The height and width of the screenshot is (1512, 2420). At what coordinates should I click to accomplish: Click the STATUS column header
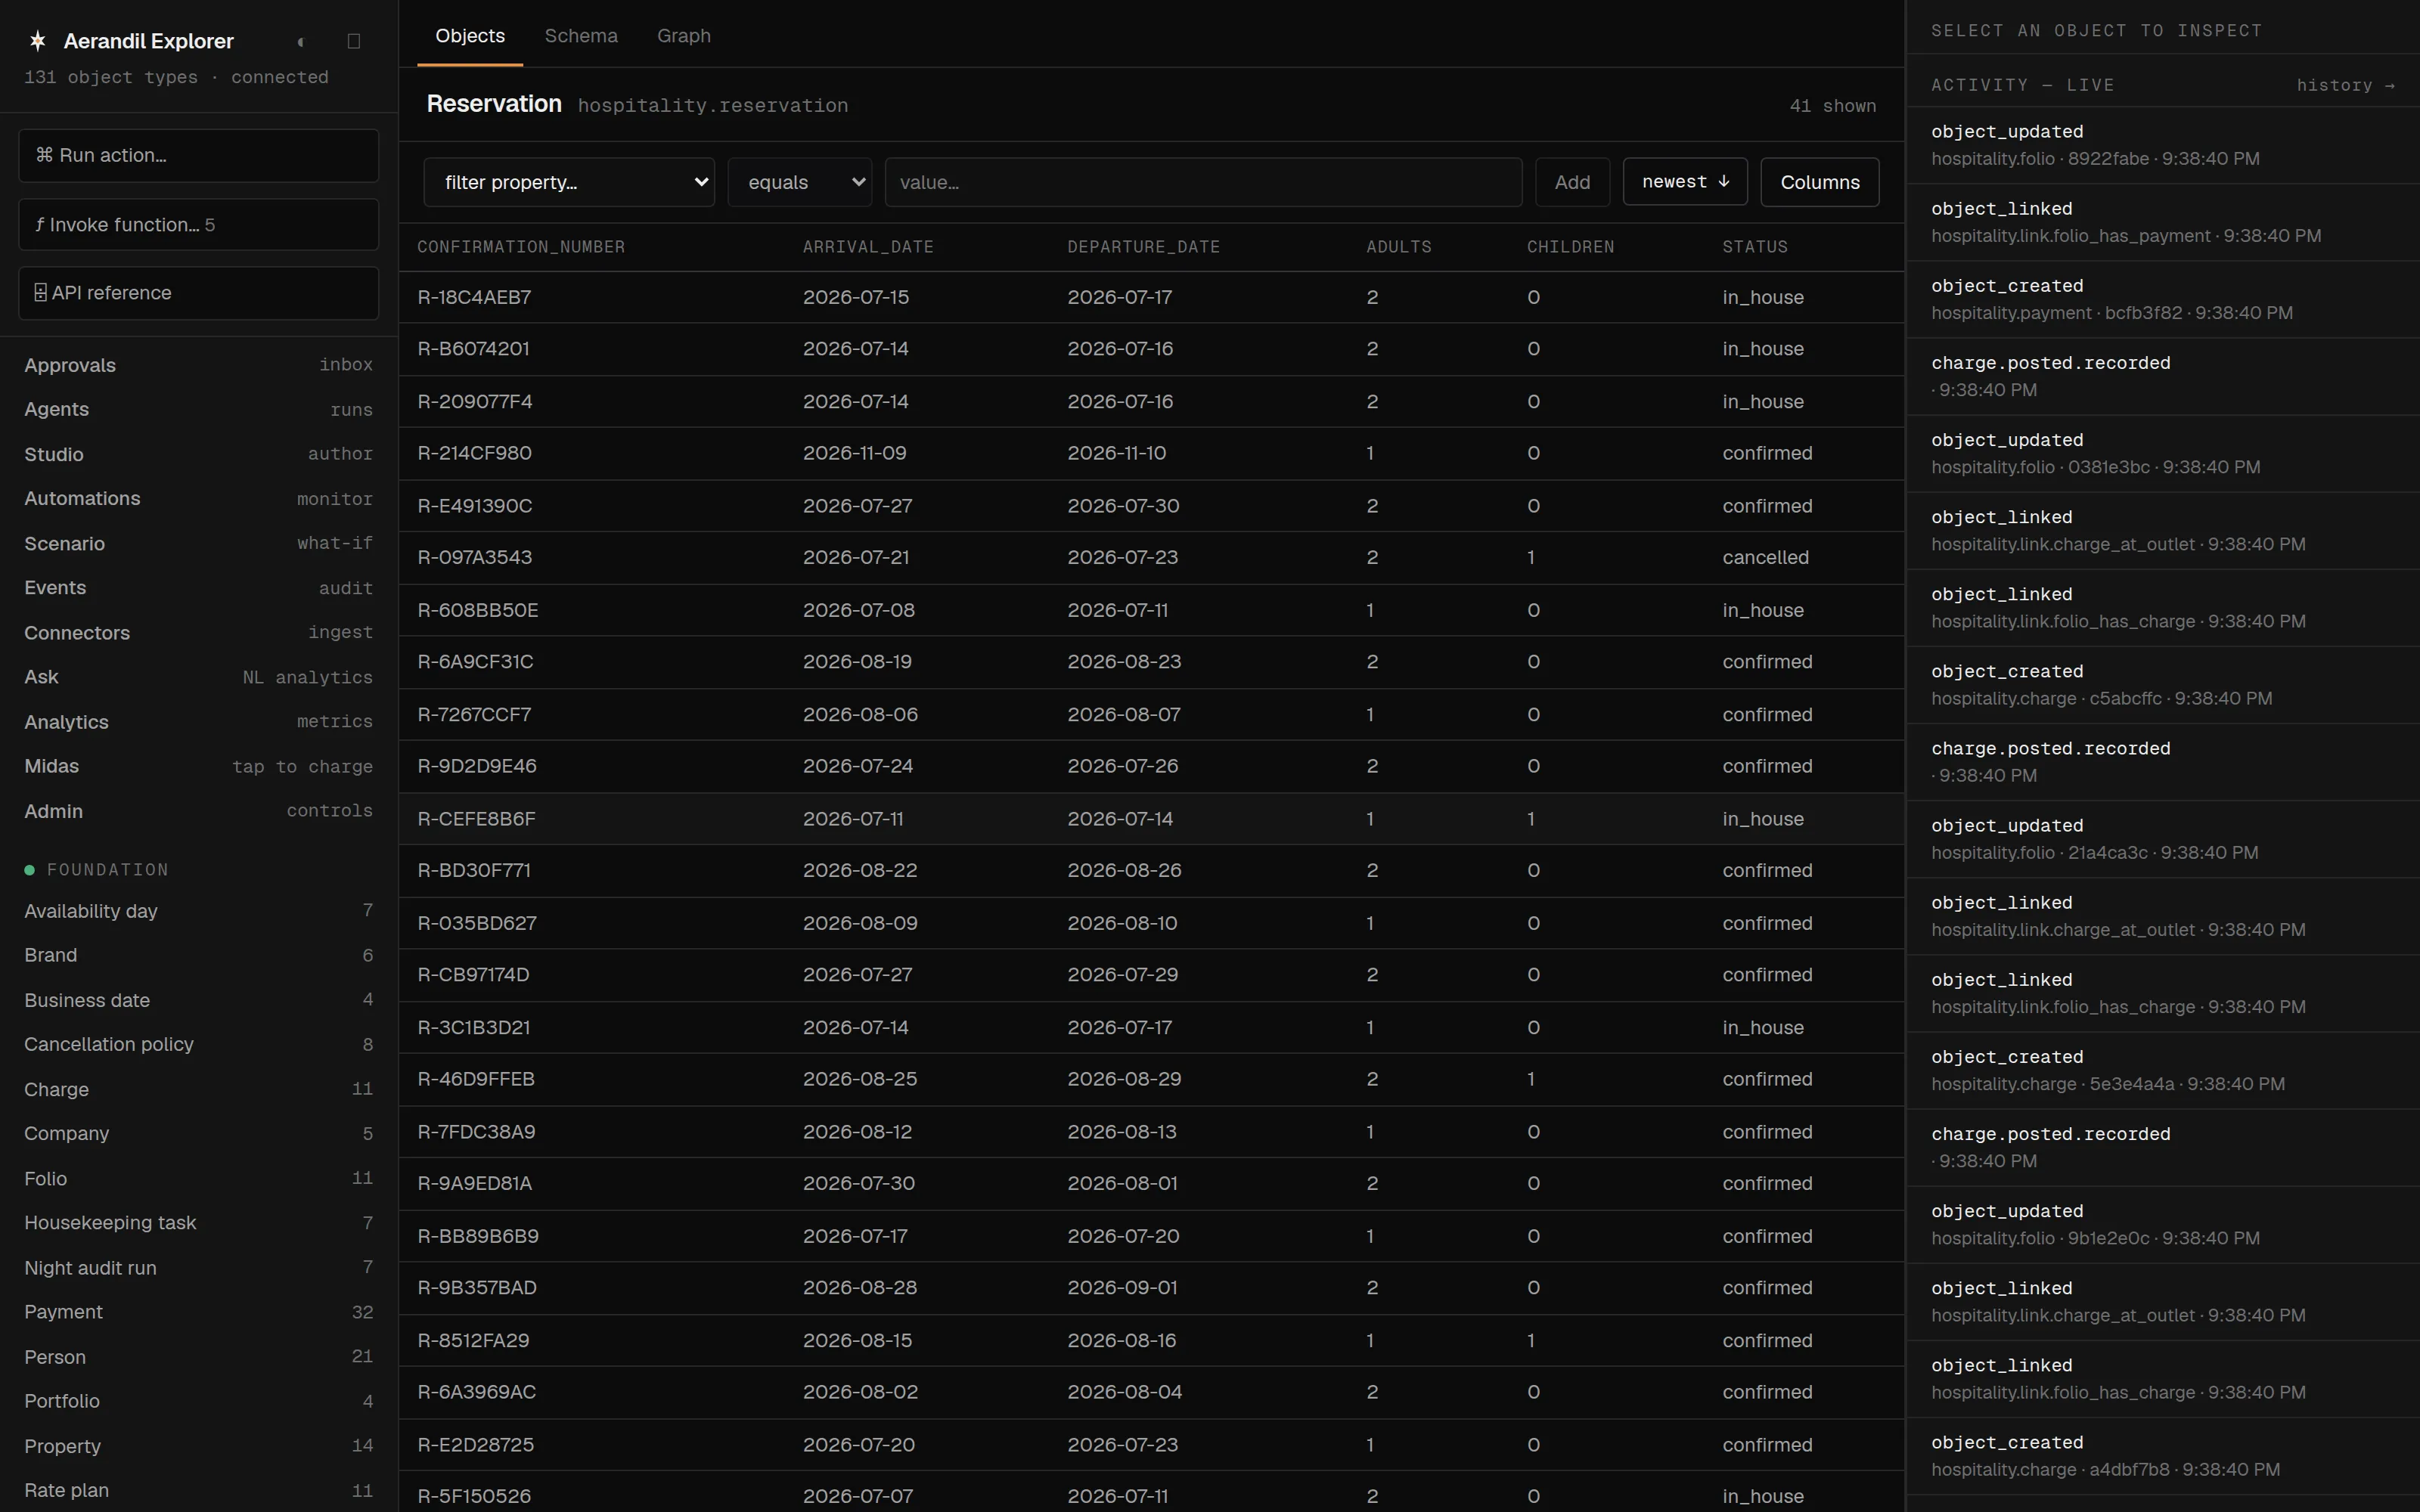click(x=1755, y=247)
